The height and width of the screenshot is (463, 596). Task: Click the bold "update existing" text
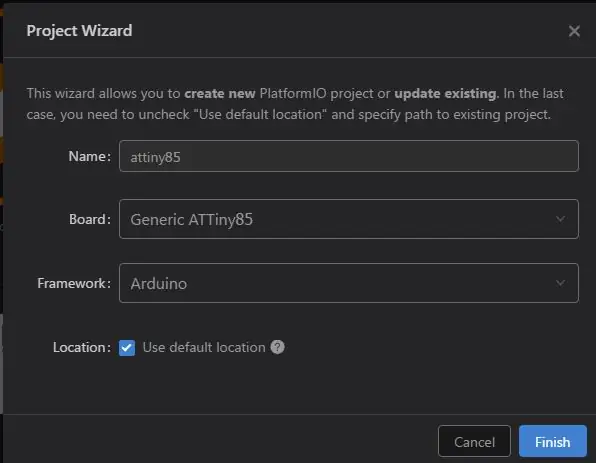pos(446,94)
